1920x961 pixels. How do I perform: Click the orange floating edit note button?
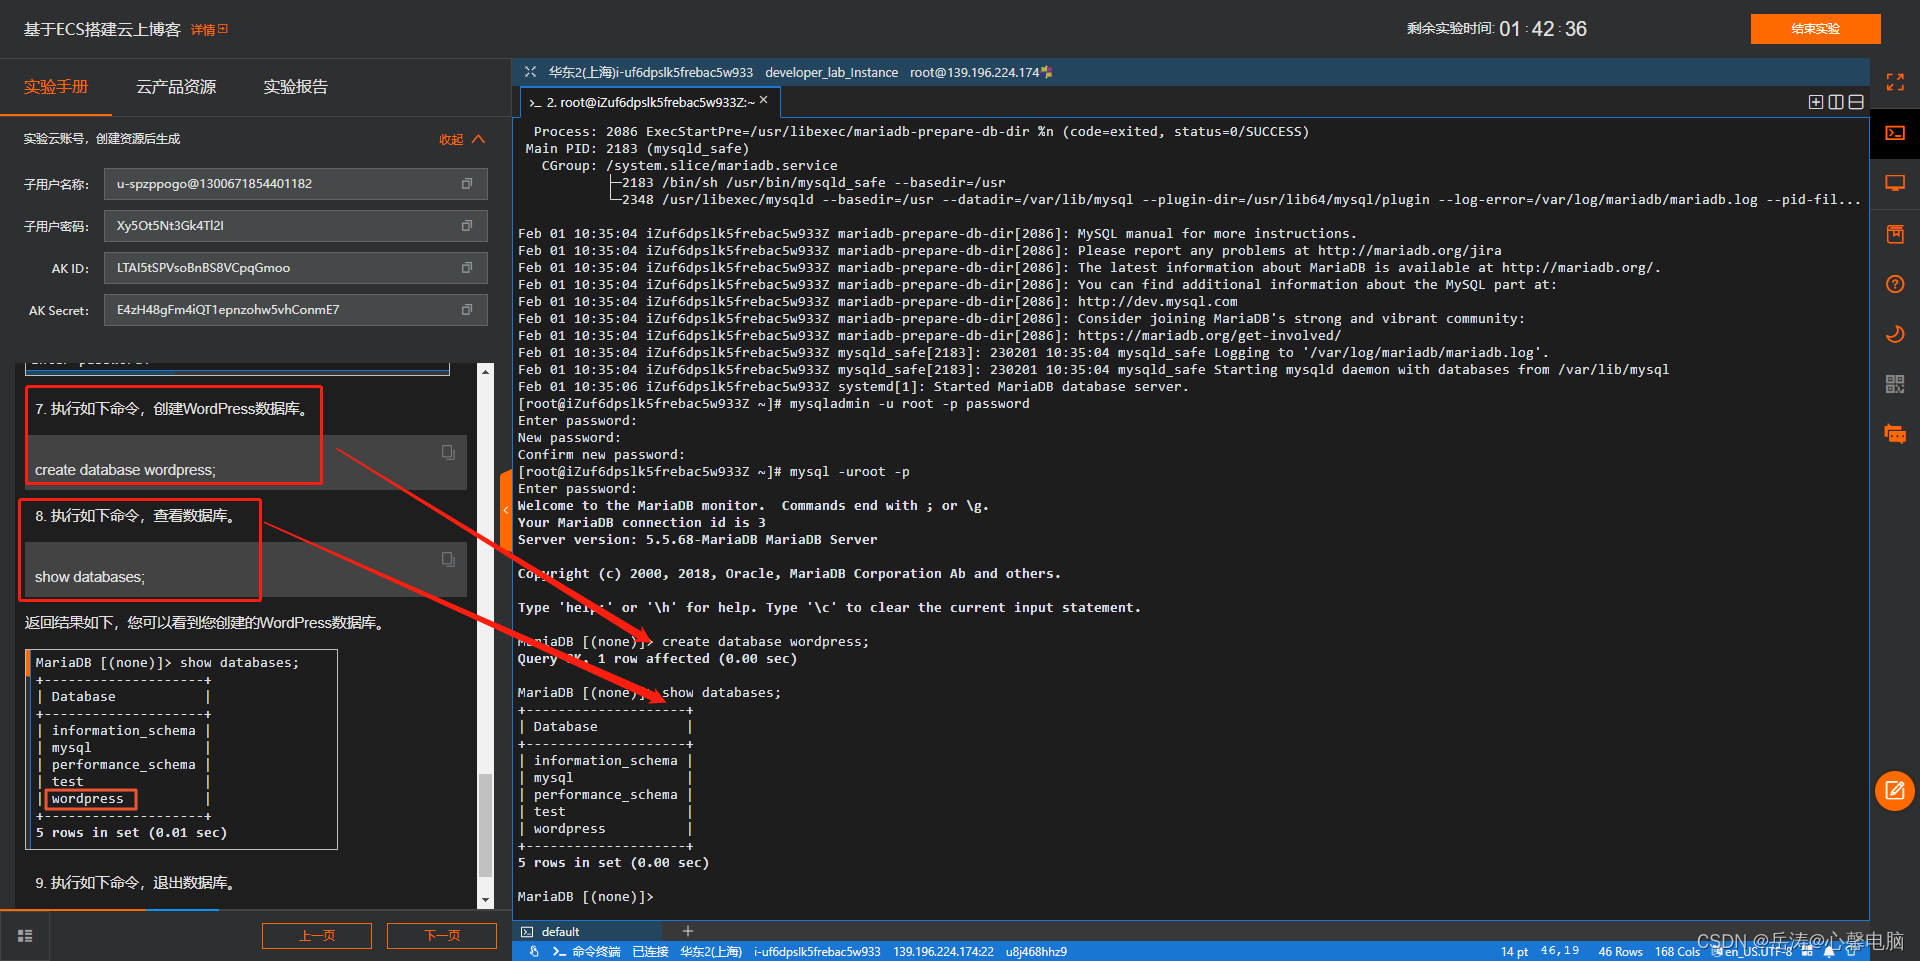click(x=1895, y=791)
